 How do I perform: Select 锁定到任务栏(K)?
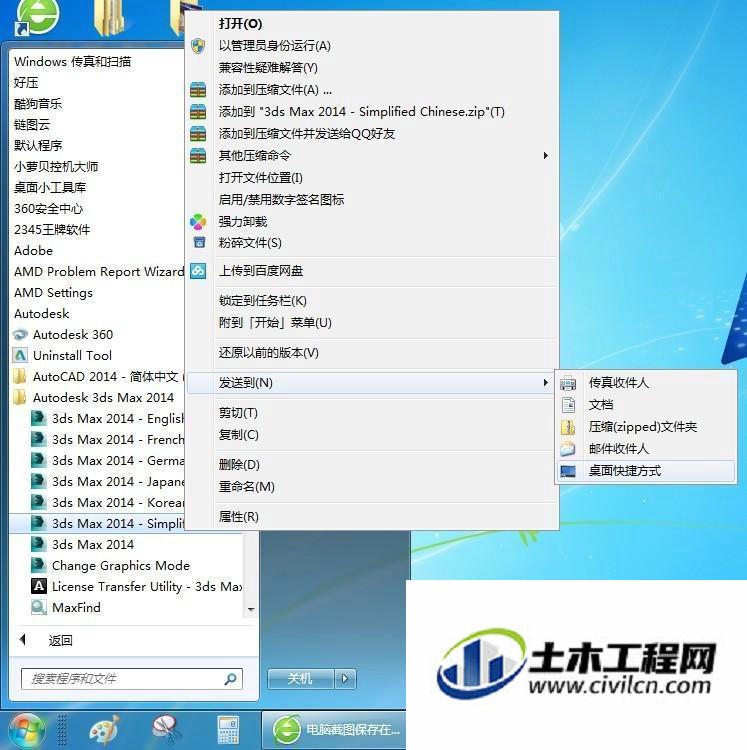coord(263,301)
